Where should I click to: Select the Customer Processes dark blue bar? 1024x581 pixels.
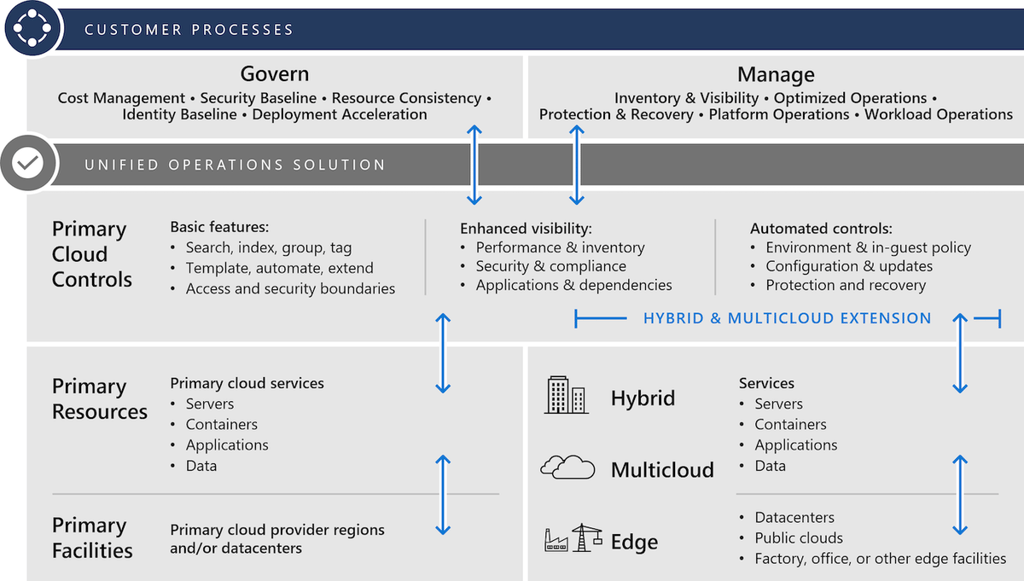point(190,29)
